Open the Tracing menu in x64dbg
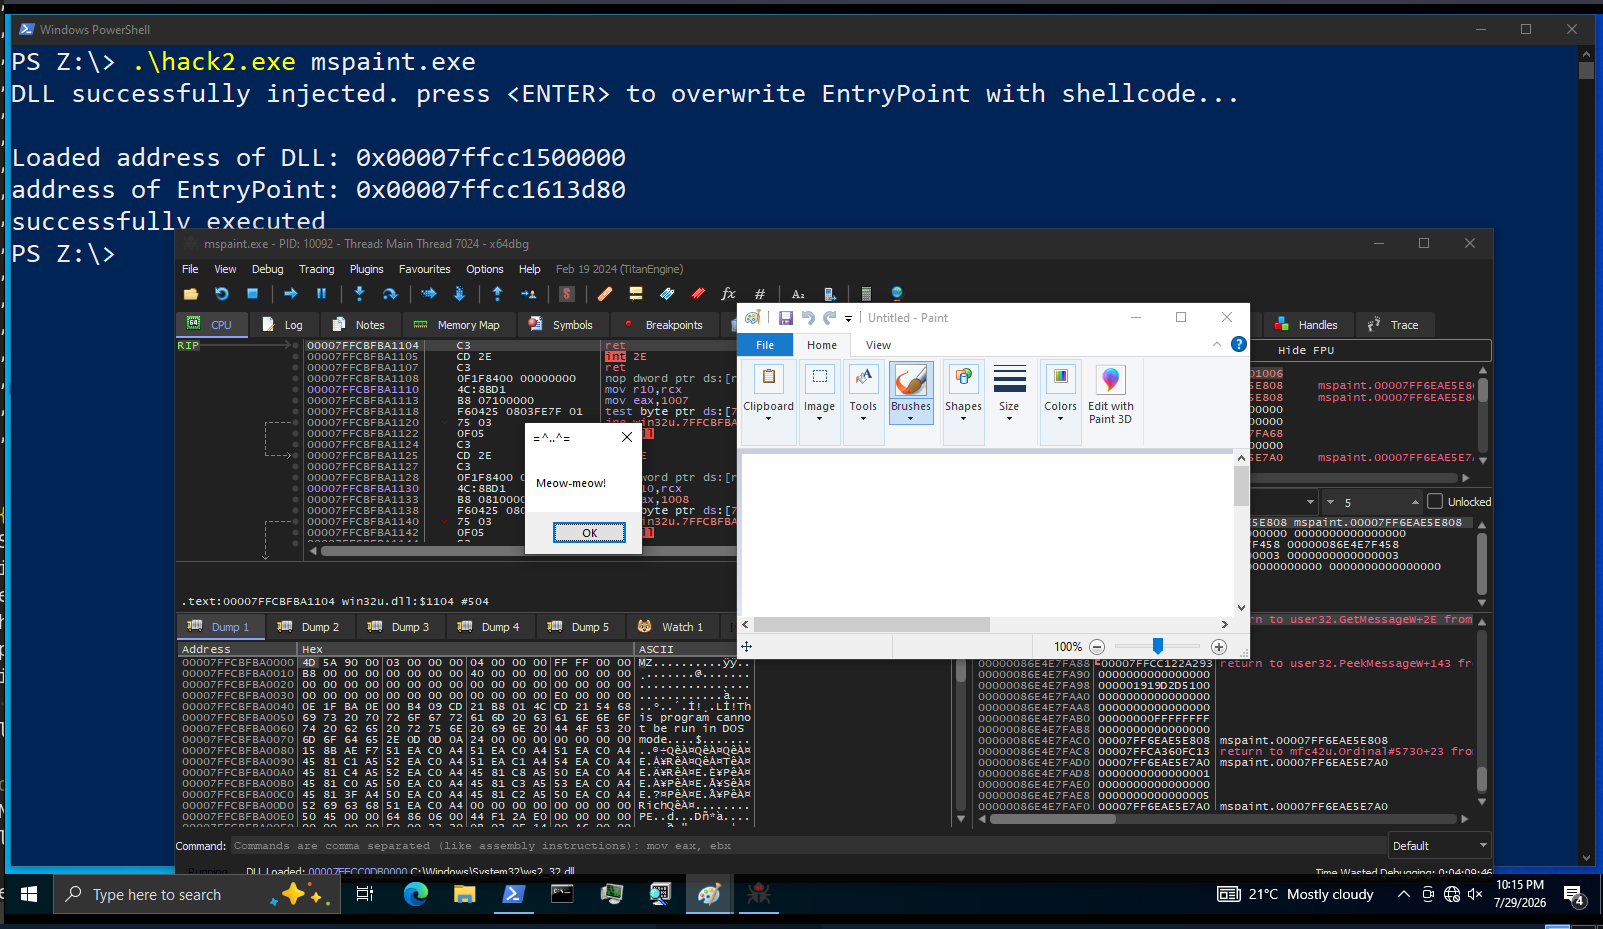1603x929 pixels. 316,269
